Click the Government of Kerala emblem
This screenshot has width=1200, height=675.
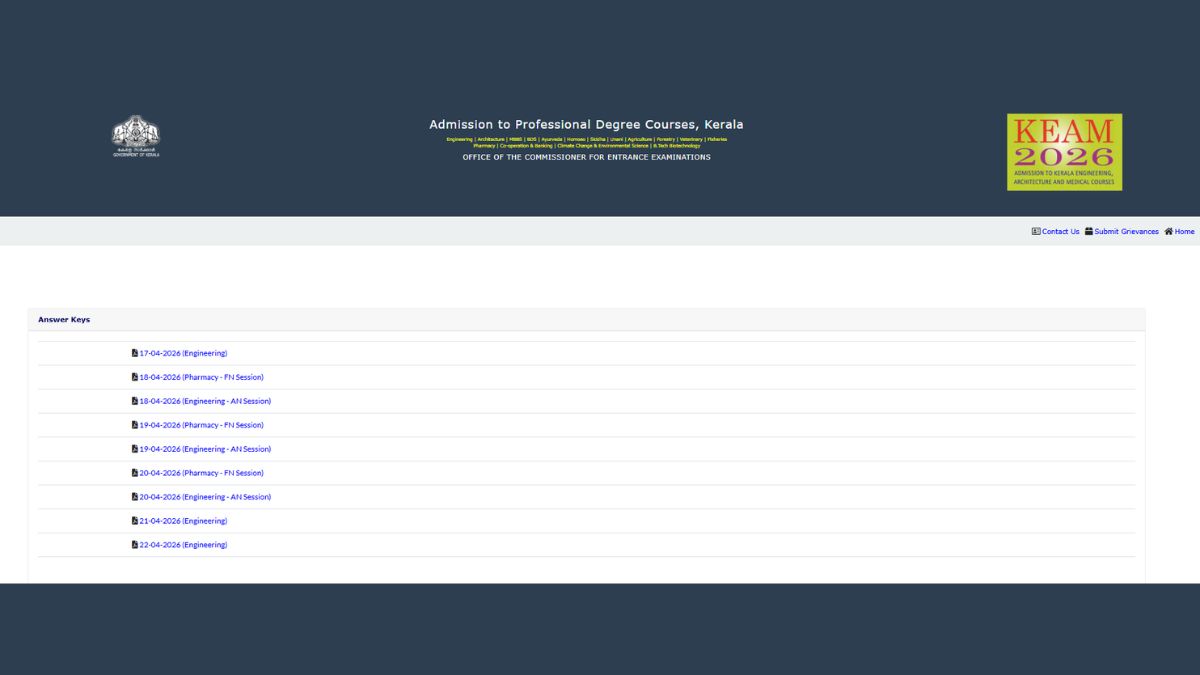[135, 136]
